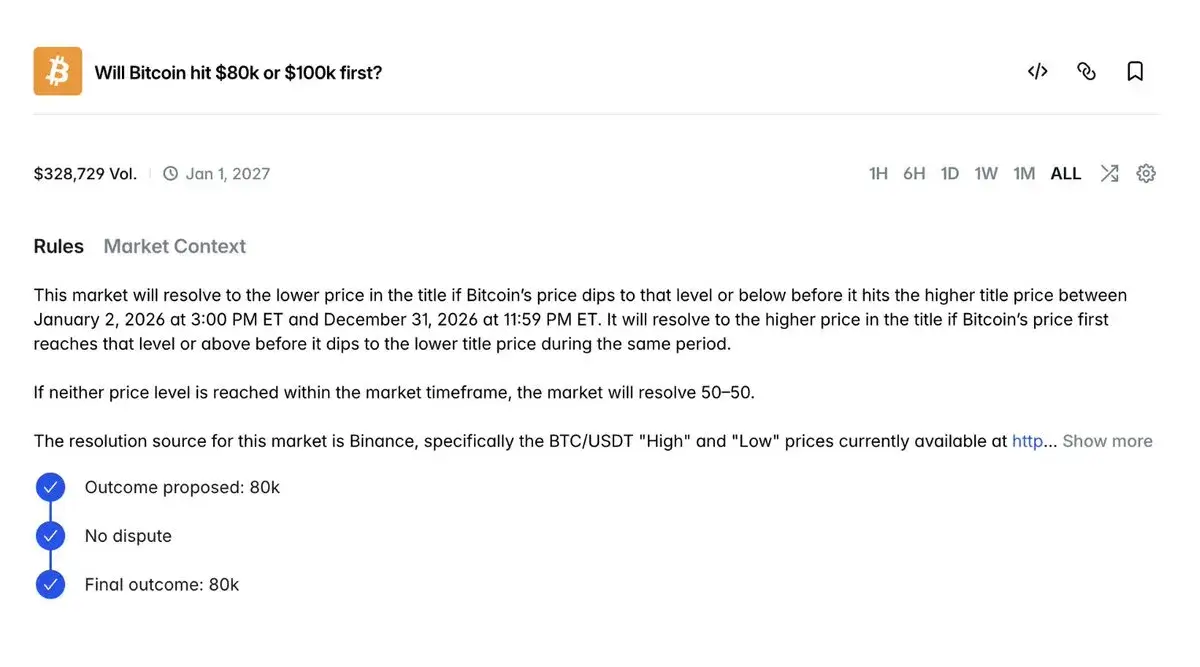This screenshot has height=667, width=1200.
Task: Click the Outcome proposed checkmark circle
Action: click(x=50, y=488)
